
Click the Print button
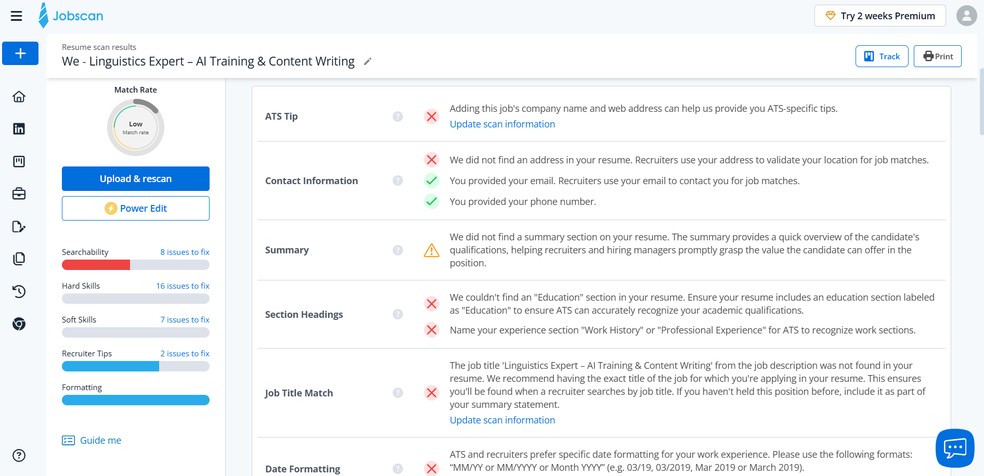[x=938, y=56]
